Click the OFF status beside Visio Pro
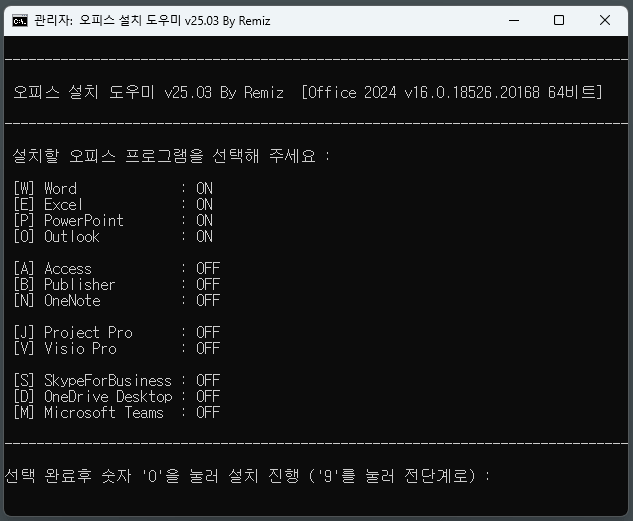Screen dimensions: 633x521 [208, 349]
